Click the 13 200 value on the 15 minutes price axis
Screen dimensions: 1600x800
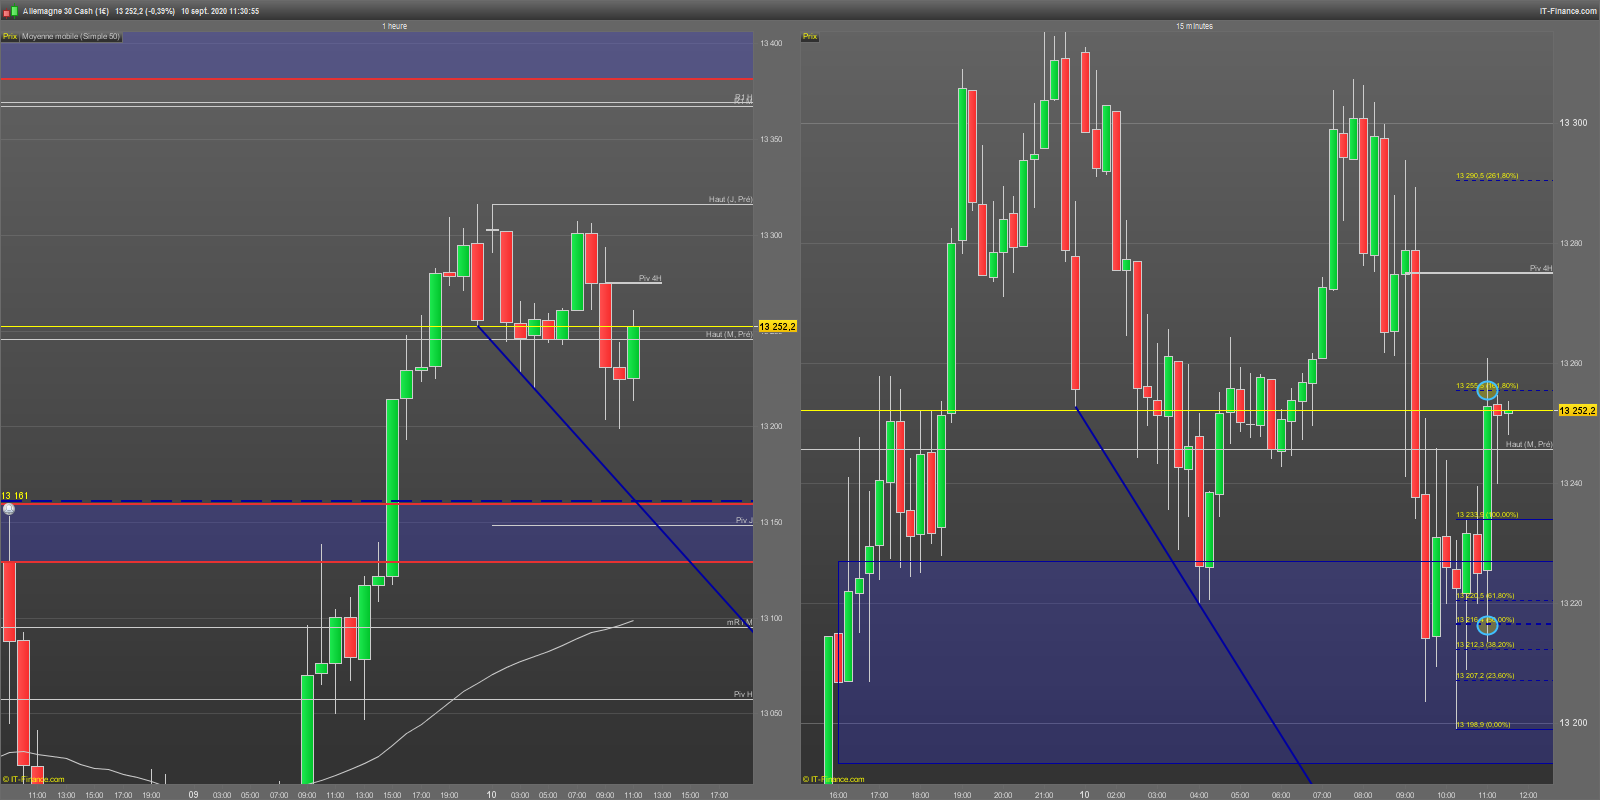1573,723
